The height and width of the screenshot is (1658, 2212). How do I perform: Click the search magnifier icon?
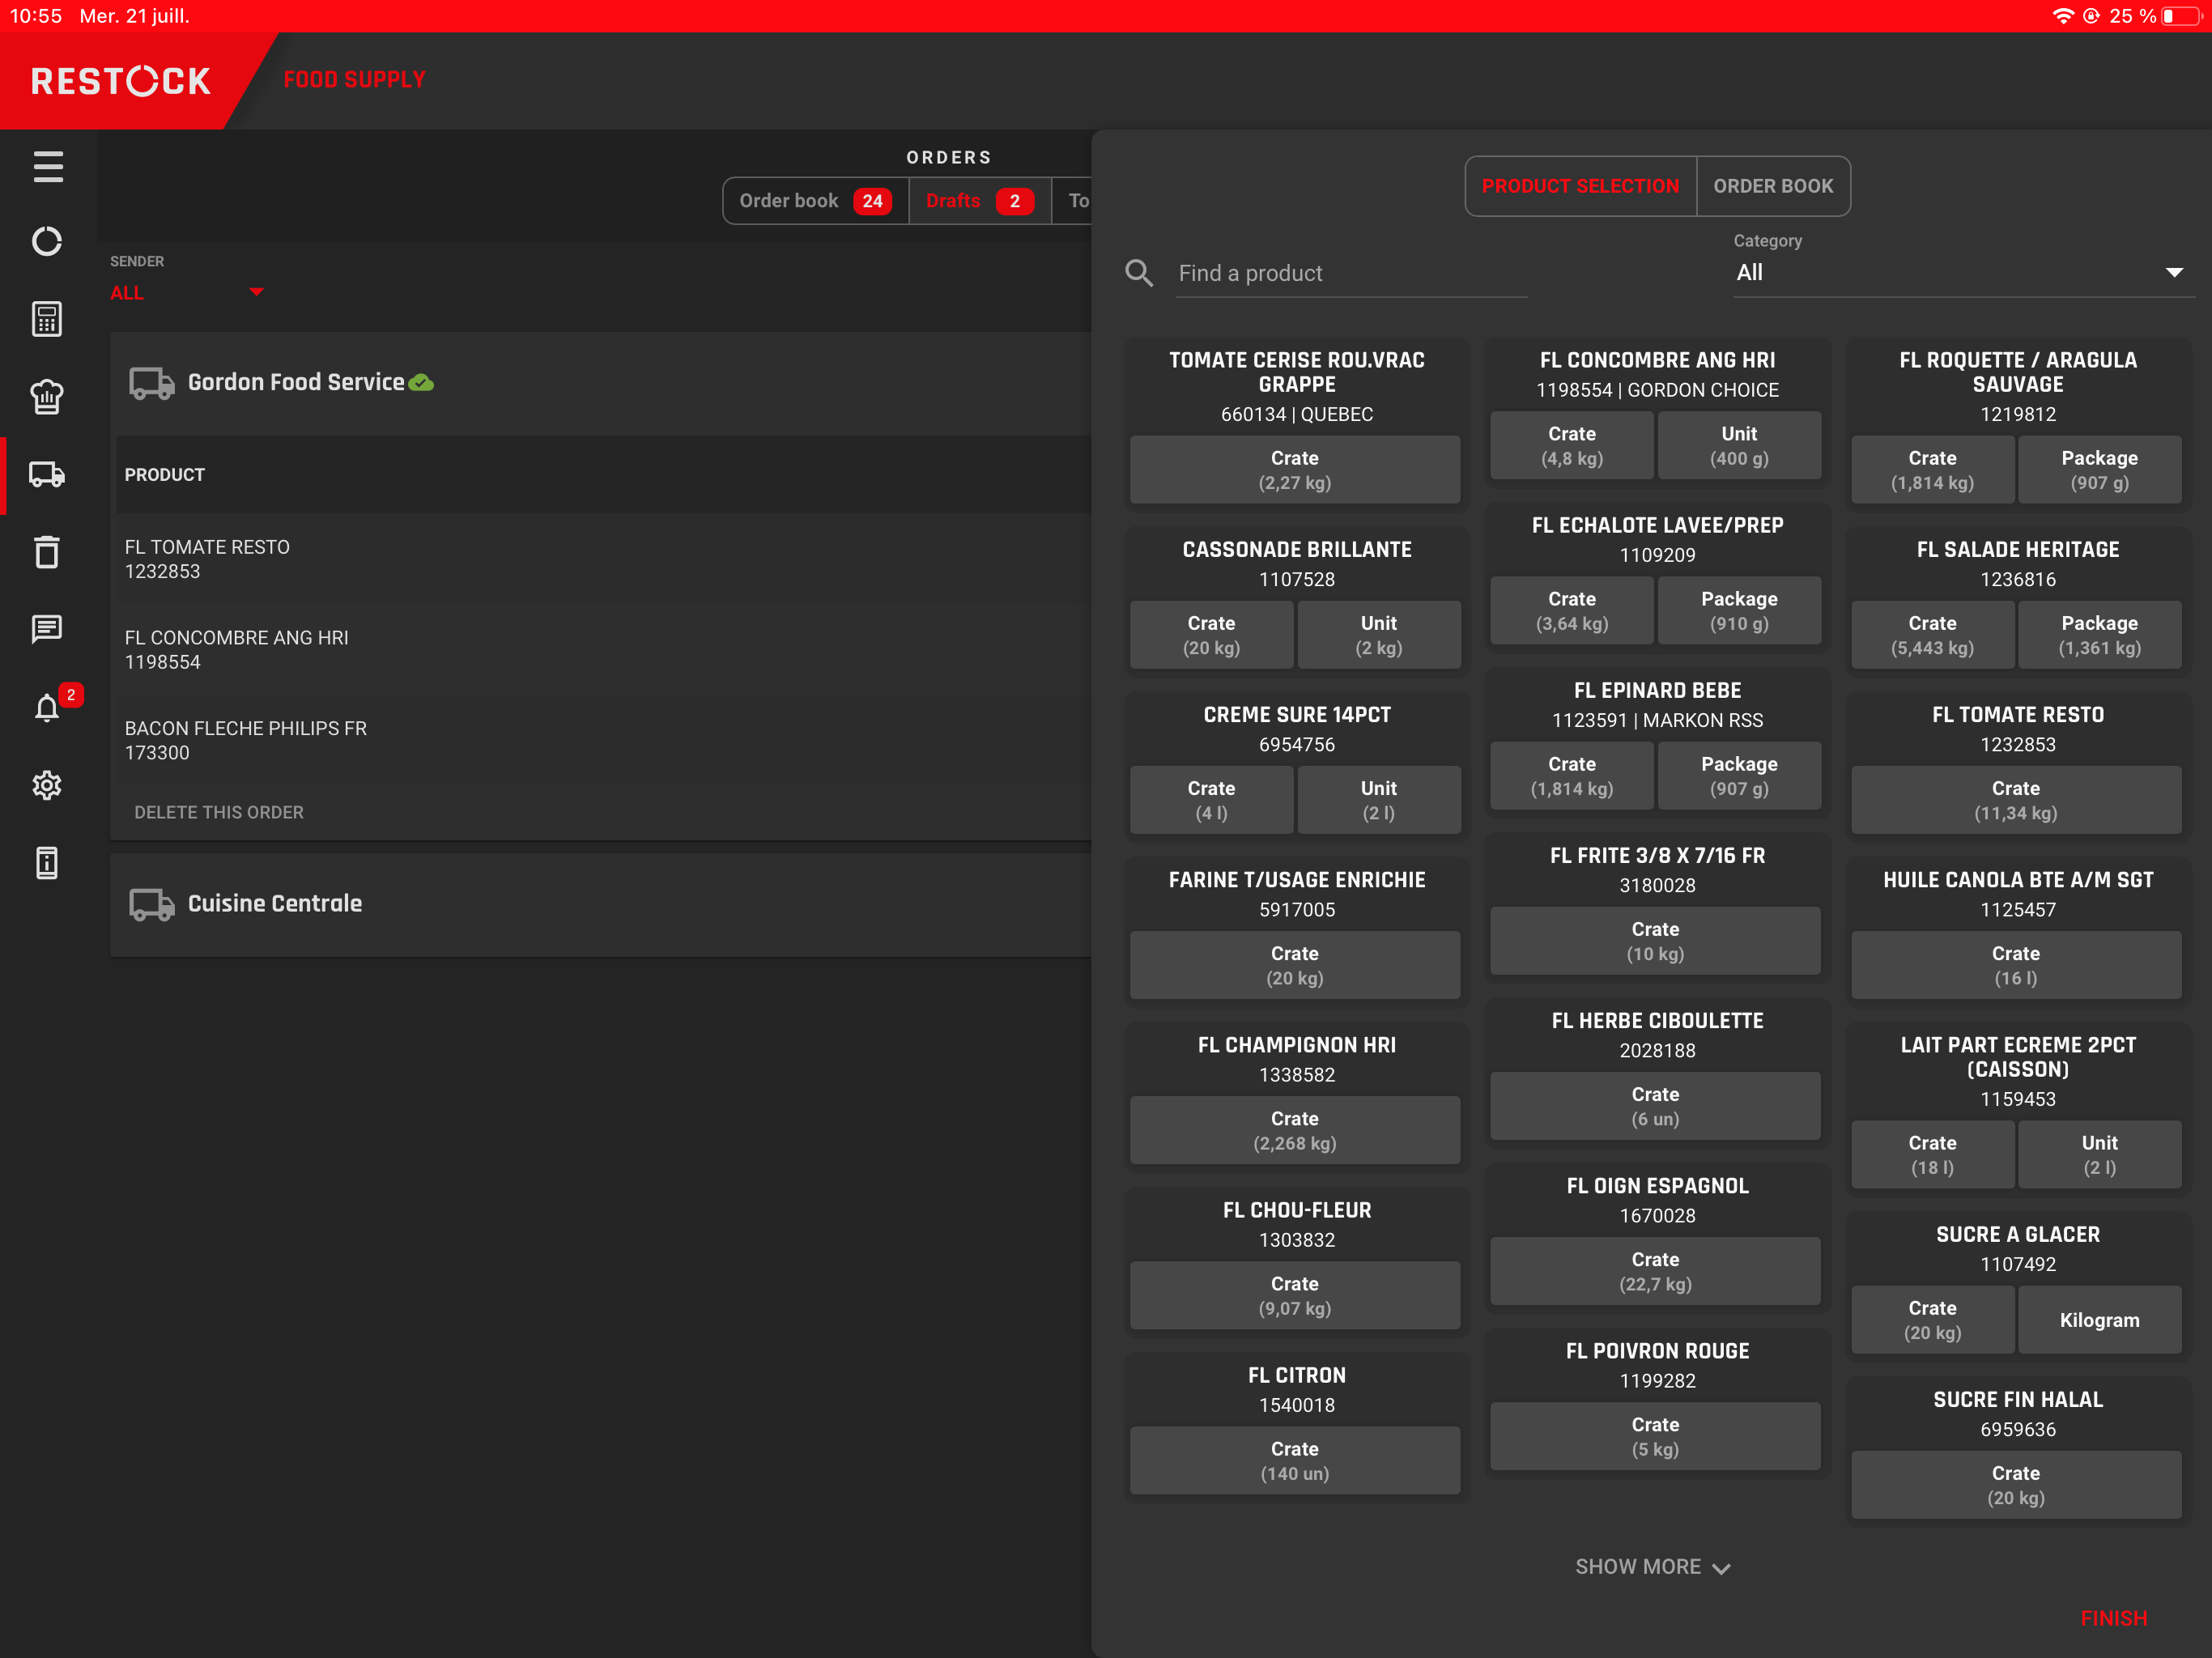tap(1139, 272)
